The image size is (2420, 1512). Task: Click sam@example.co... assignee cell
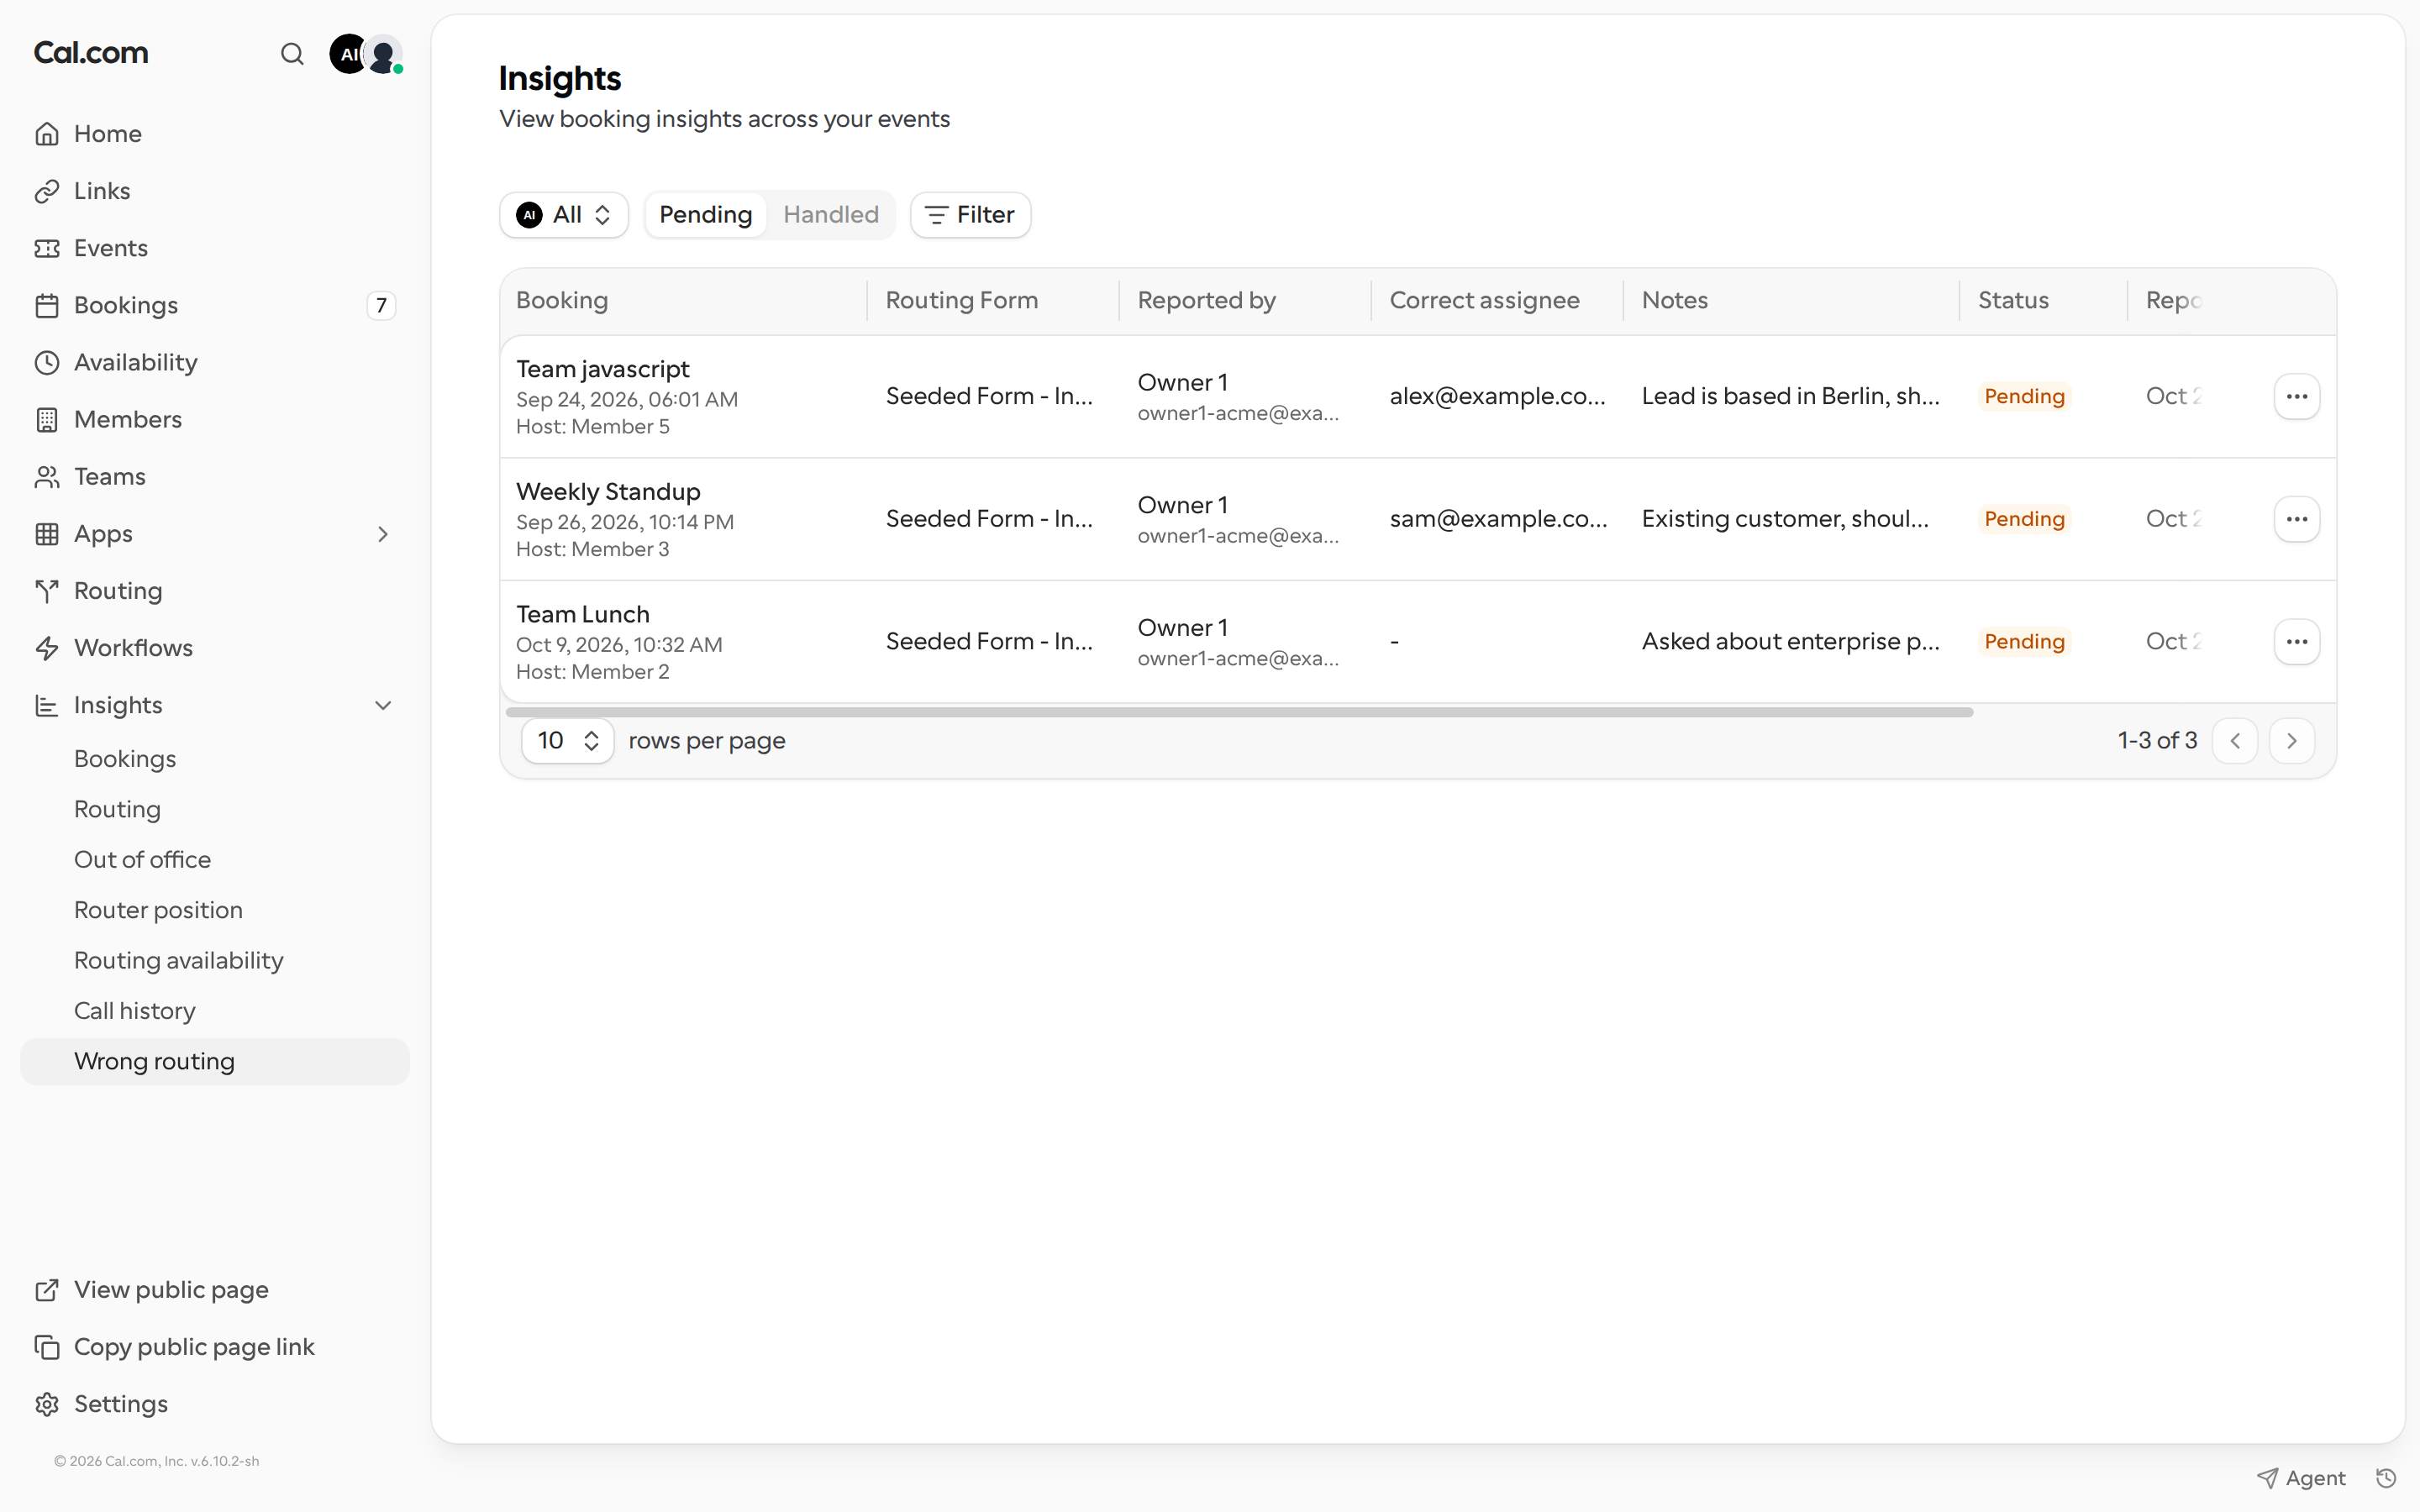(1498, 519)
